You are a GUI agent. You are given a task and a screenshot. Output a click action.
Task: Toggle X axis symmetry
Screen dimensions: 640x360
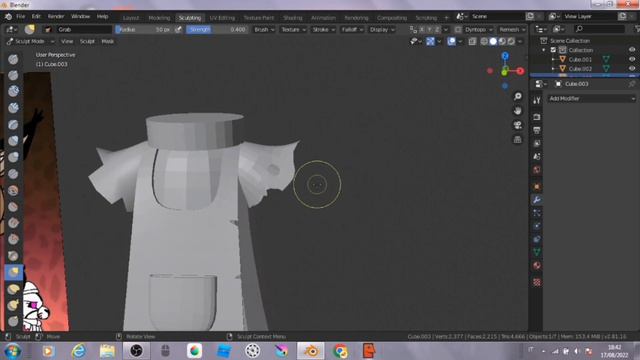pos(422,29)
